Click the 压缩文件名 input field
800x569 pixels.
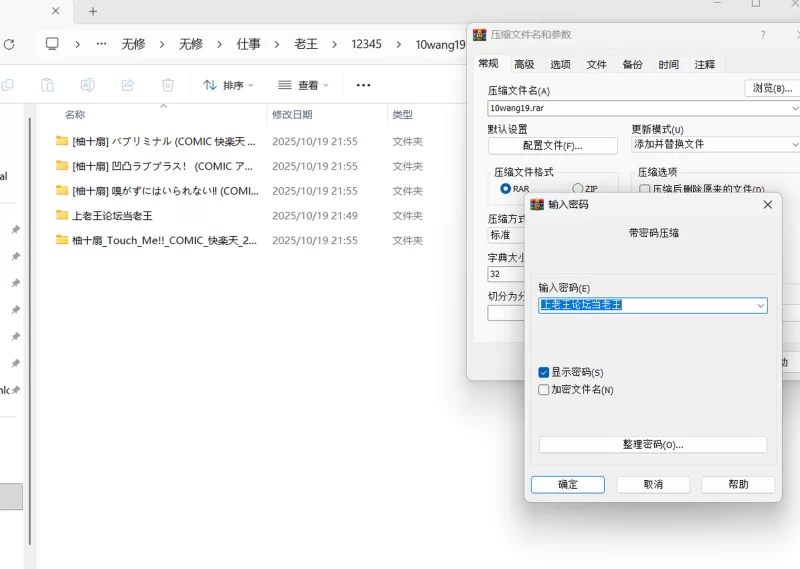pos(638,107)
